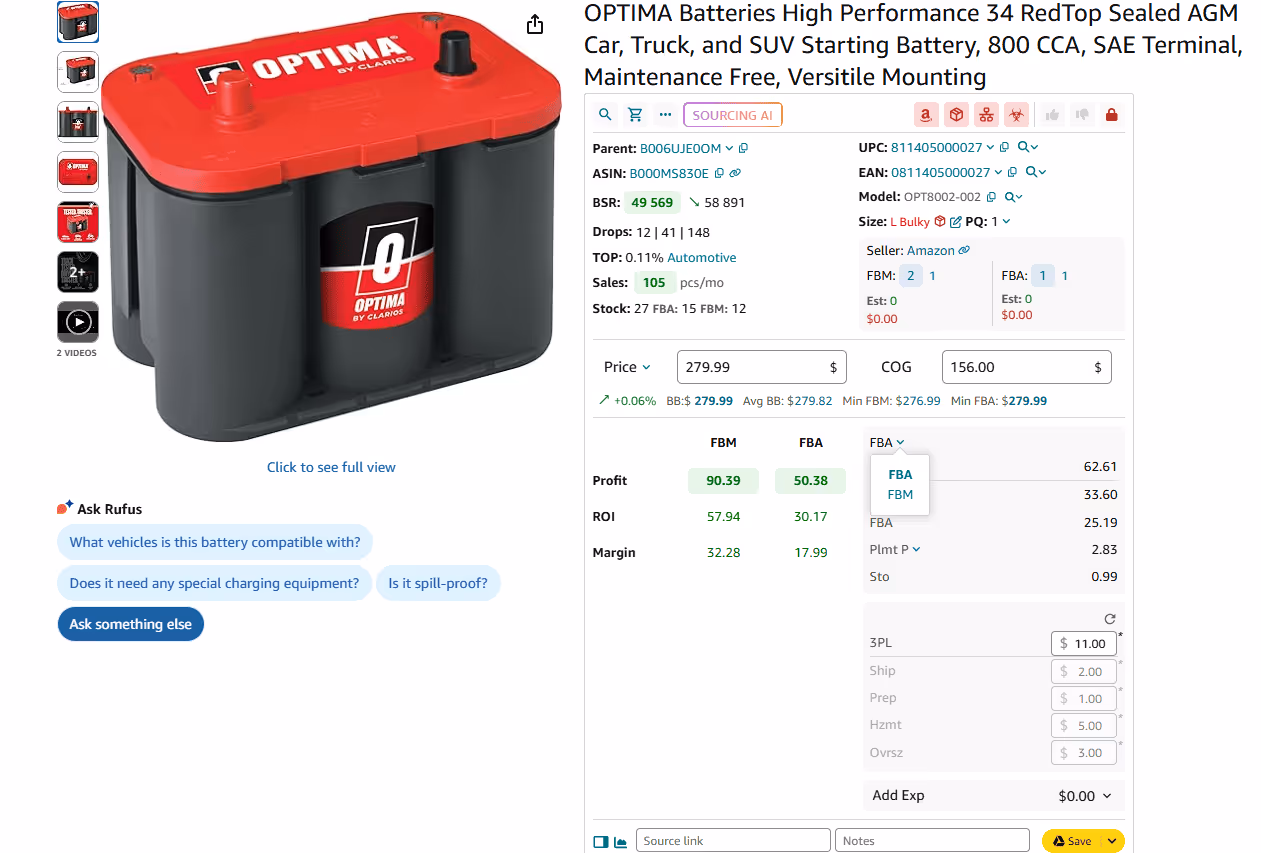Select FBA in the fulfillment popup
The height and width of the screenshot is (853, 1261).
click(900, 475)
